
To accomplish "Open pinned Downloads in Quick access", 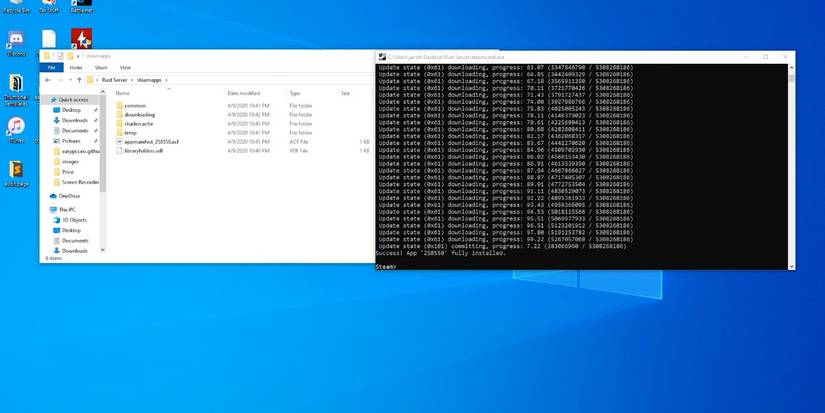I will (71, 120).
